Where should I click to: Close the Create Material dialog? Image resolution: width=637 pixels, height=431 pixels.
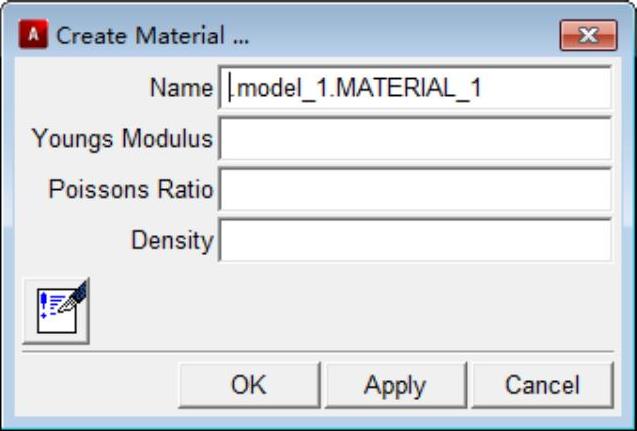point(587,37)
